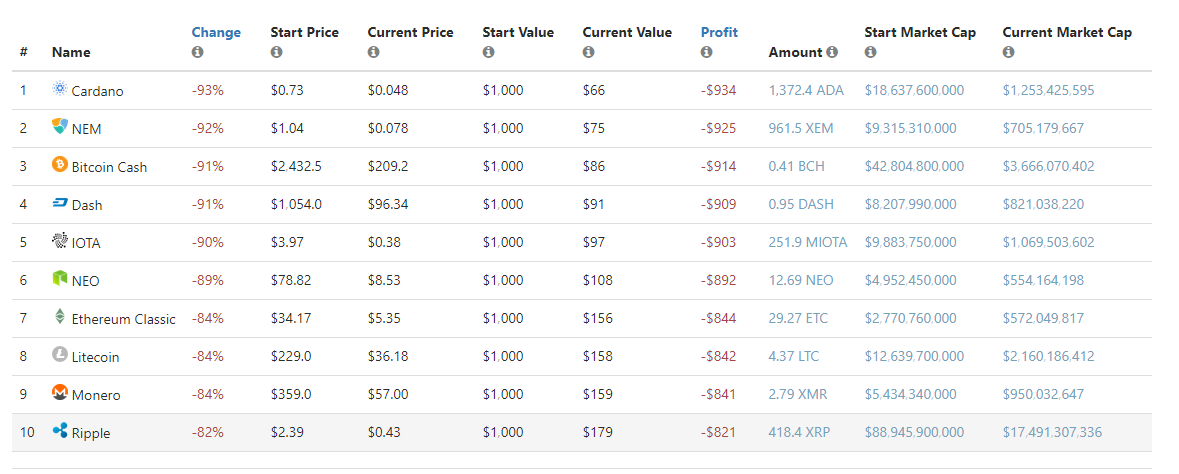This screenshot has width=1179, height=474.
Task: Click the Bitcoin Cash orange icon
Action: coord(59,166)
